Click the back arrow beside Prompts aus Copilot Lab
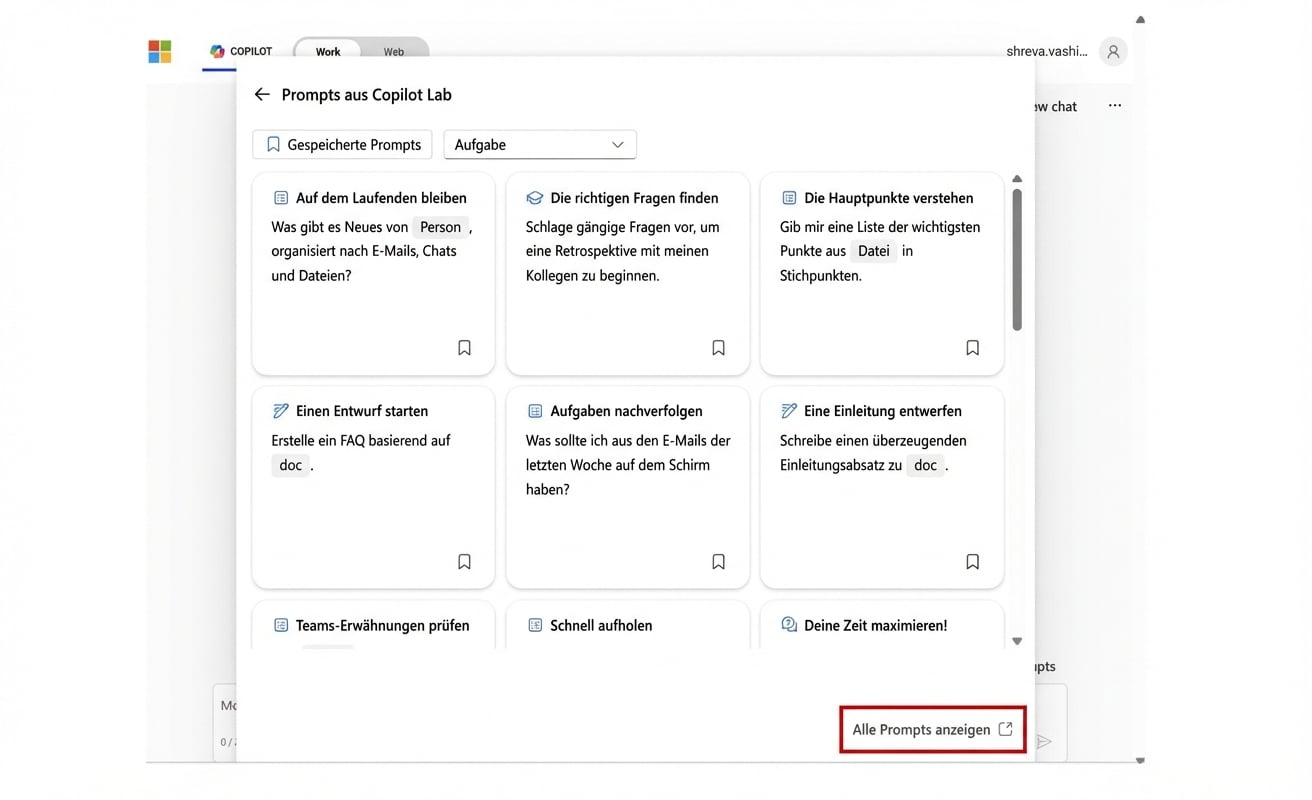 (262, 94)
